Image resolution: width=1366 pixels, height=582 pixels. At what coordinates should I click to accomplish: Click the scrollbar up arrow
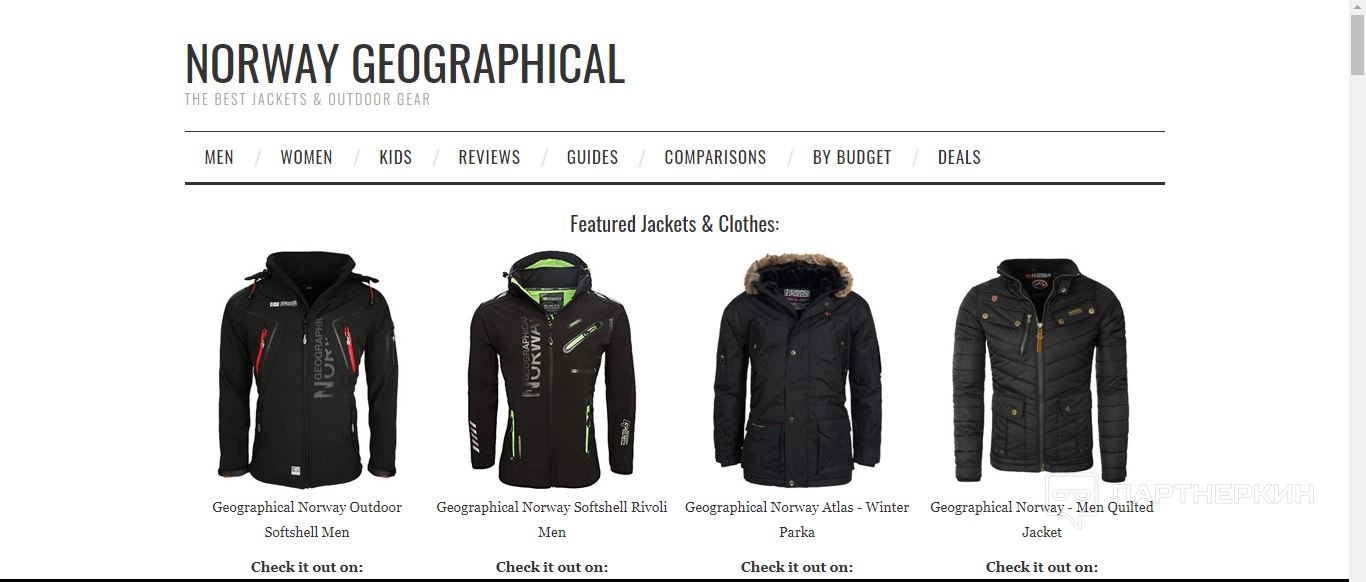click(1357, 7)
